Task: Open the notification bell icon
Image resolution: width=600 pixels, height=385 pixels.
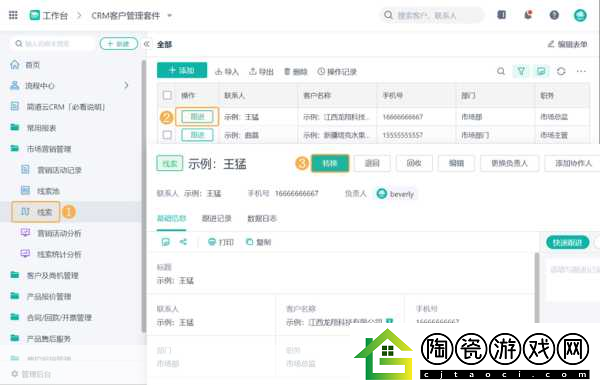Action: (528, 15)
